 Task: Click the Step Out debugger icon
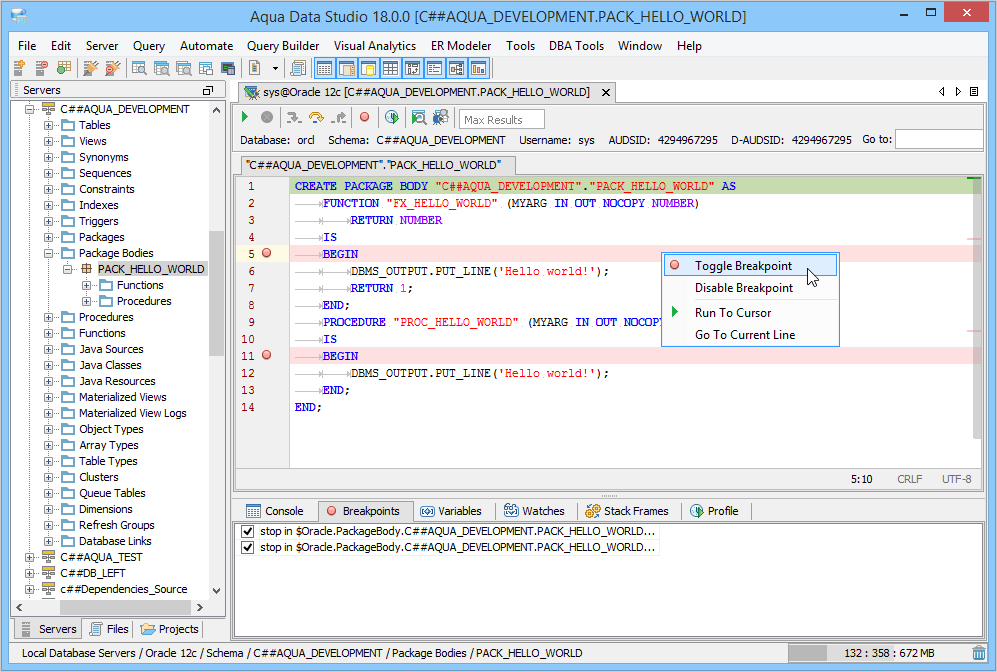point(340,118)
